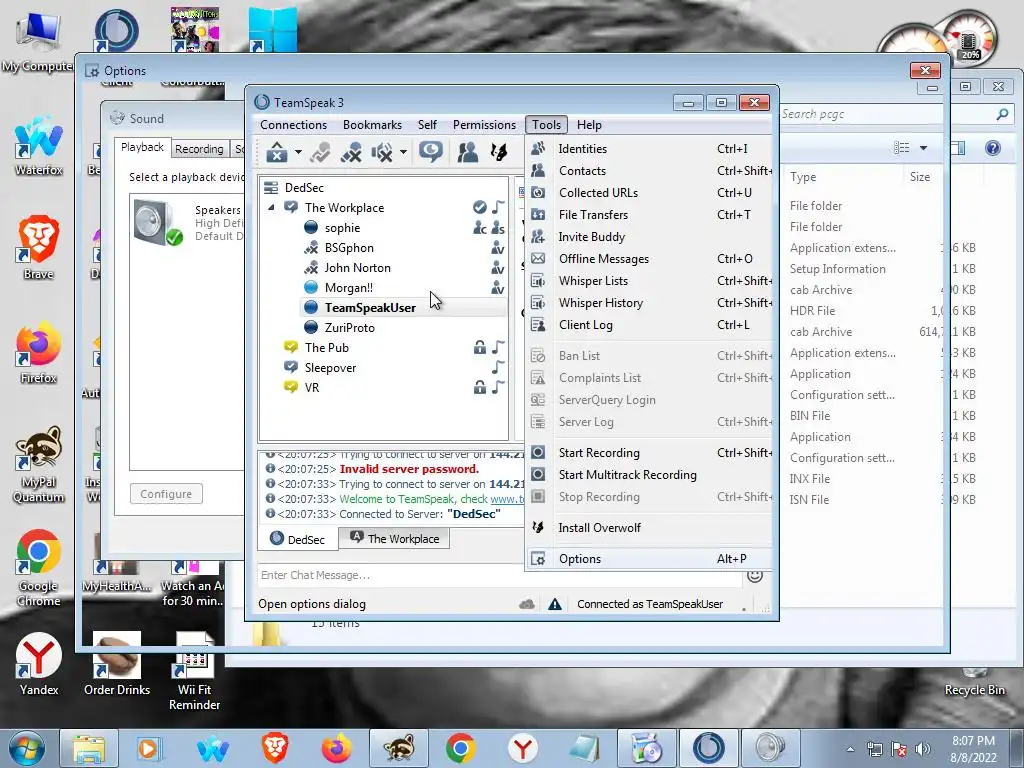The width and height of the screenshot is (1024, 768).
Task: Click the Tools menu header
Action: point(546,125)
